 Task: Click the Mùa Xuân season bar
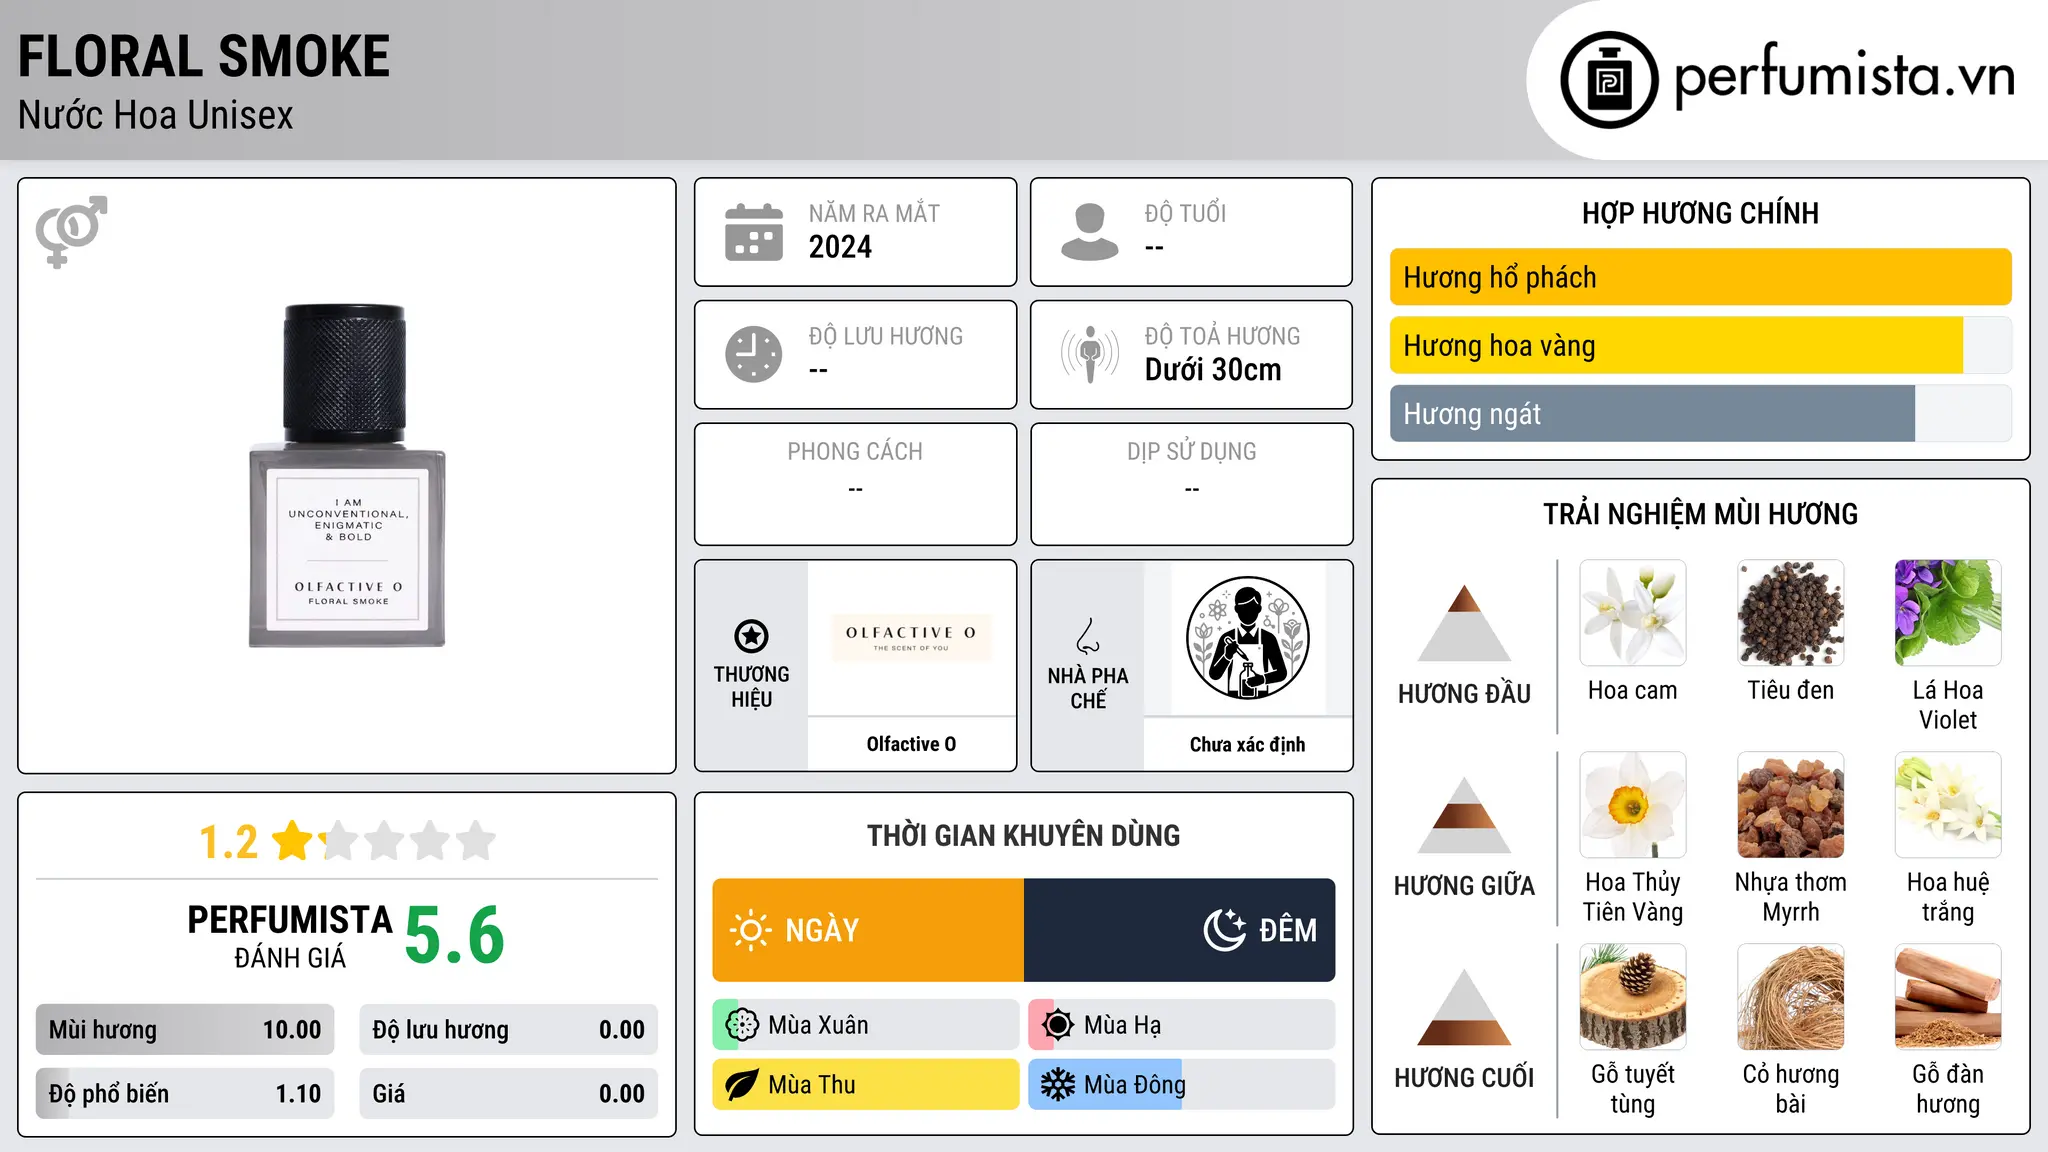pyautogui.click(x=866, y=1025)
